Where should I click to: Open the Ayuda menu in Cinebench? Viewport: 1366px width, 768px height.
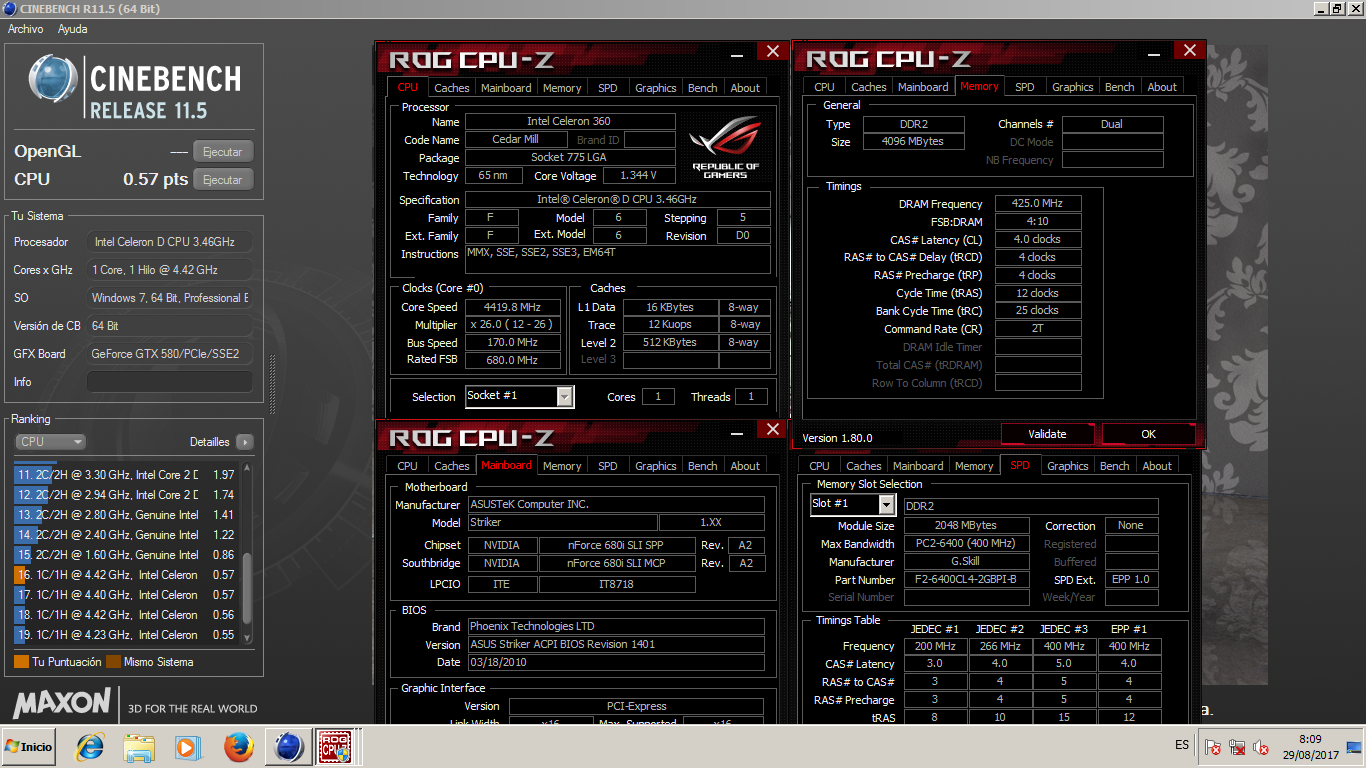[x=72, y=29]
